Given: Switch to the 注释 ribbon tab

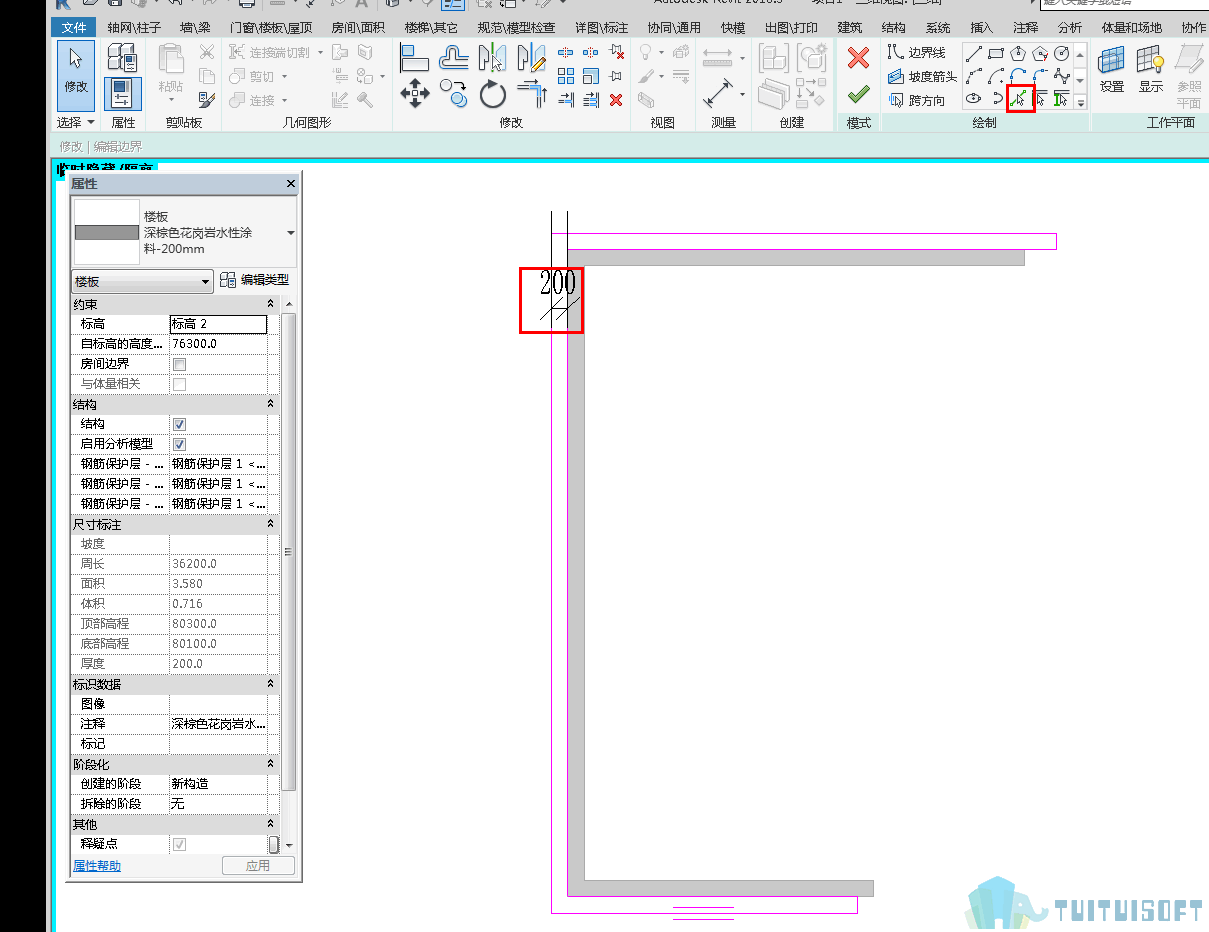Looking at the screenshot, I should coord(1026,27).
